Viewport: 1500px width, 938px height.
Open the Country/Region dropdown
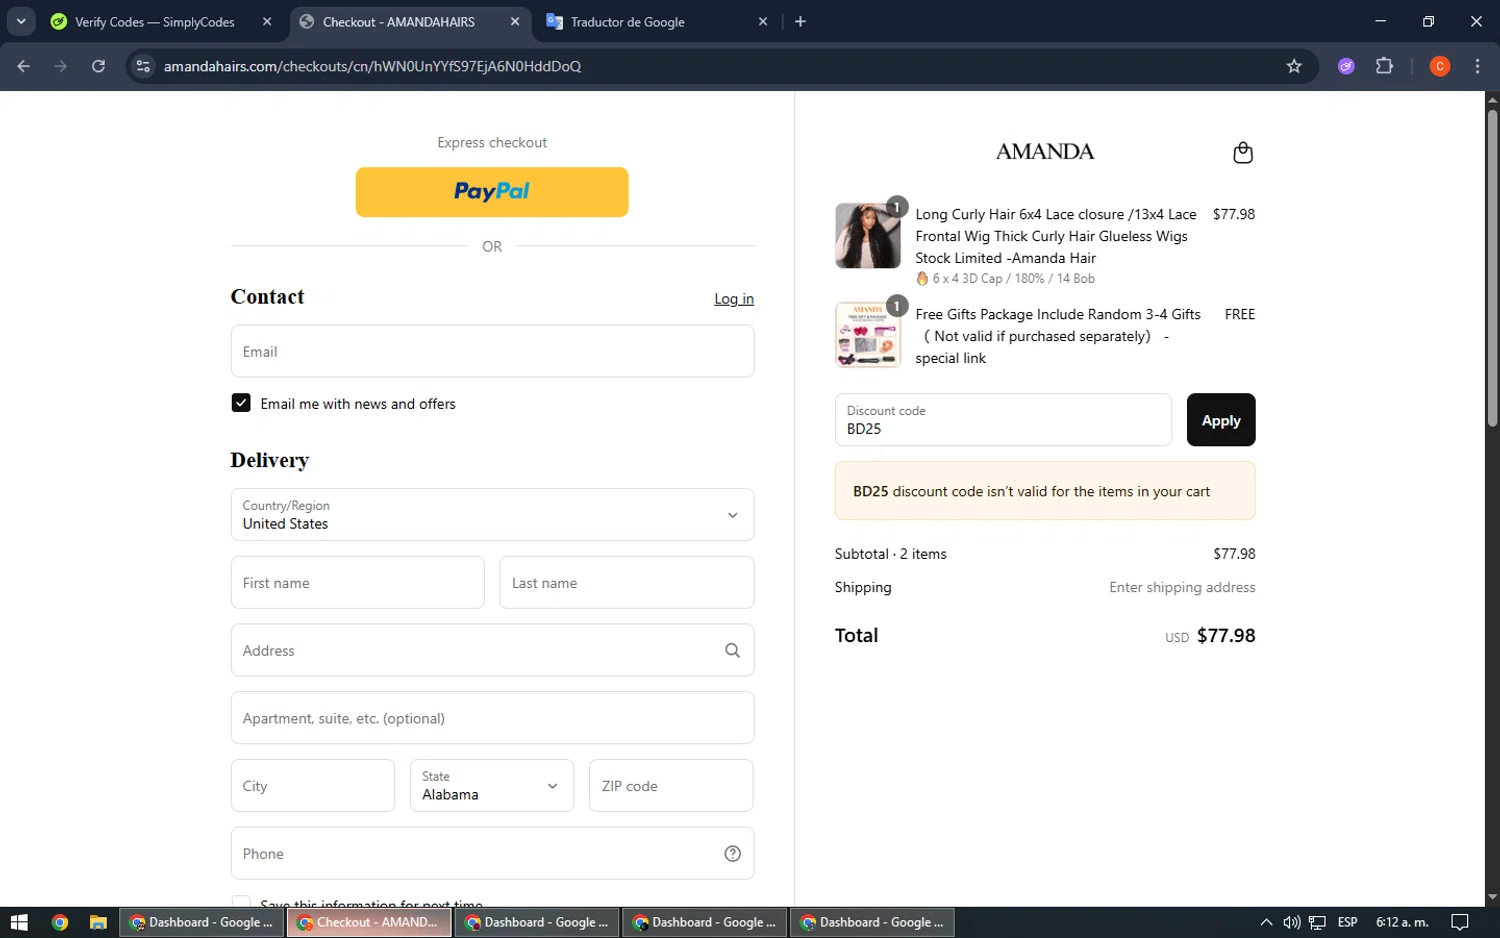(492, 515)
